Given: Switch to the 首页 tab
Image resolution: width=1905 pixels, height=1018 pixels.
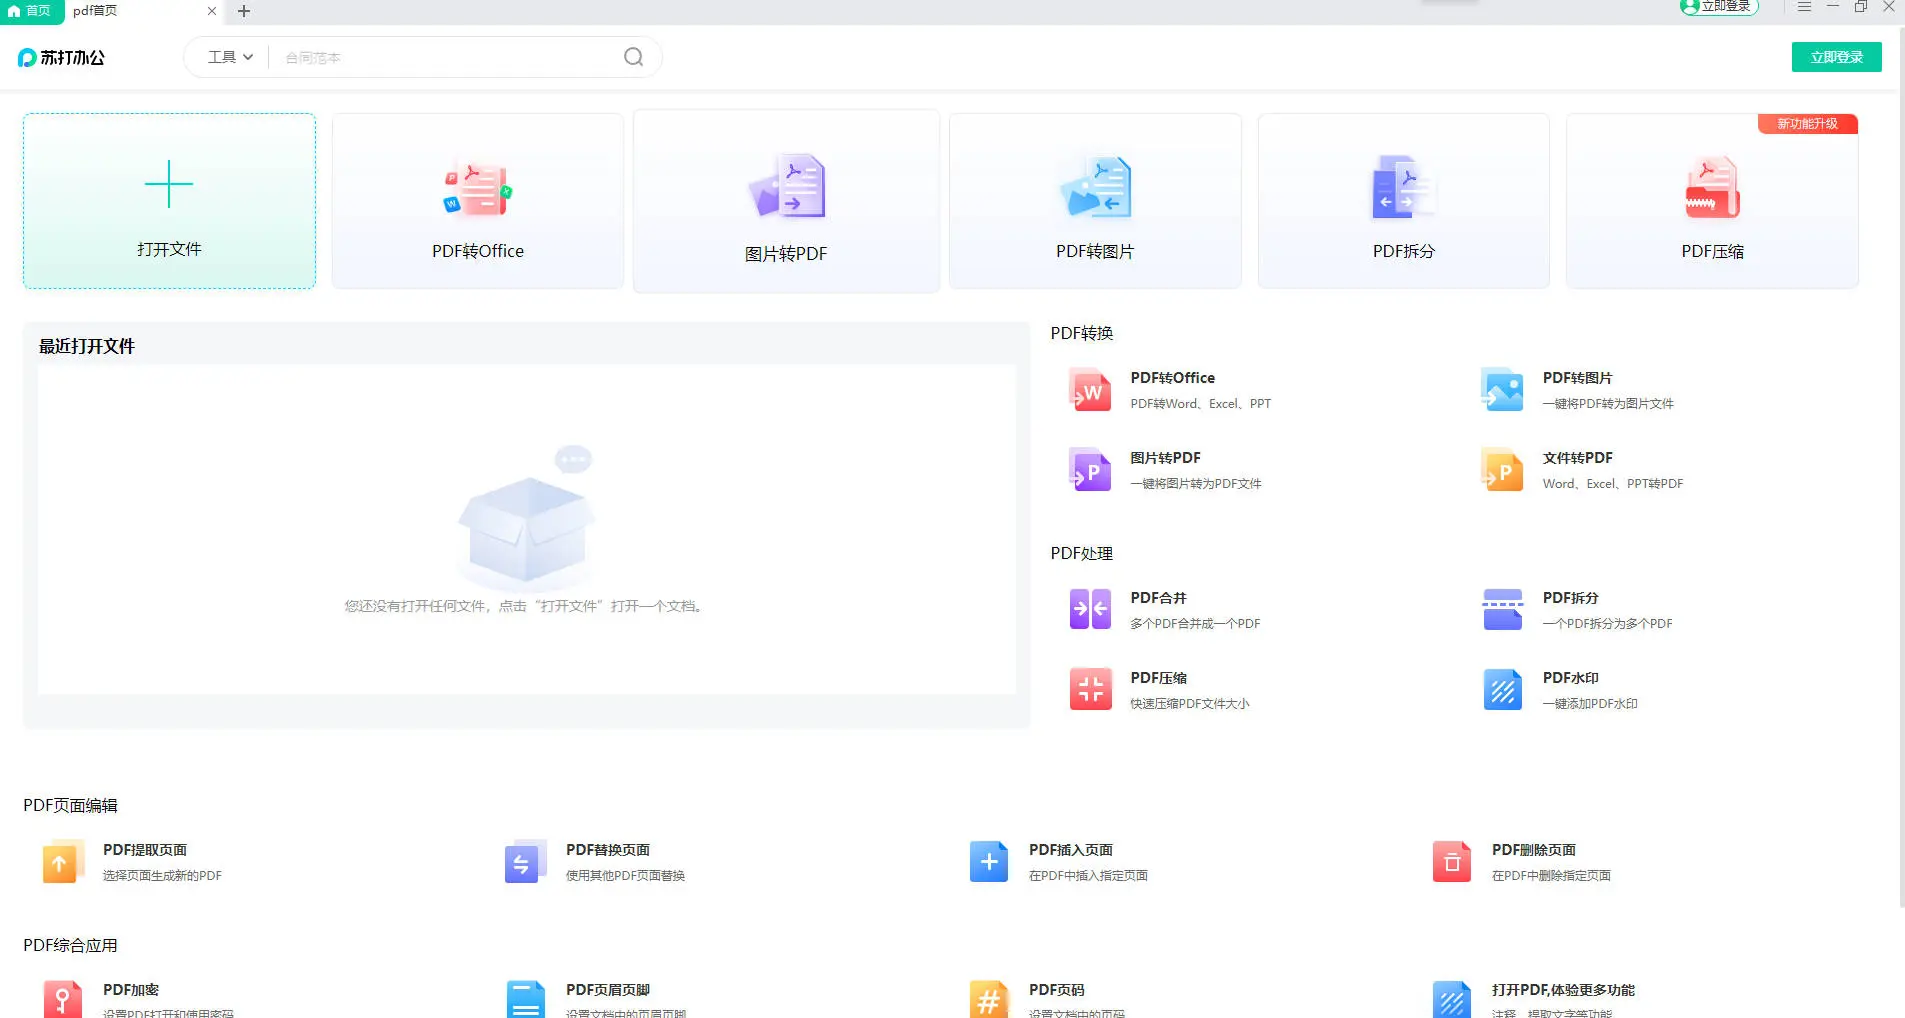Looking at the screenshot, I should point(30,11).
